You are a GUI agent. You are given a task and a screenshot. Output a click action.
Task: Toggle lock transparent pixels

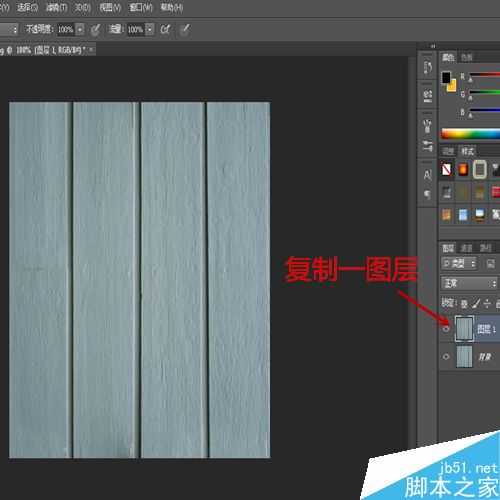pos(464,304)
